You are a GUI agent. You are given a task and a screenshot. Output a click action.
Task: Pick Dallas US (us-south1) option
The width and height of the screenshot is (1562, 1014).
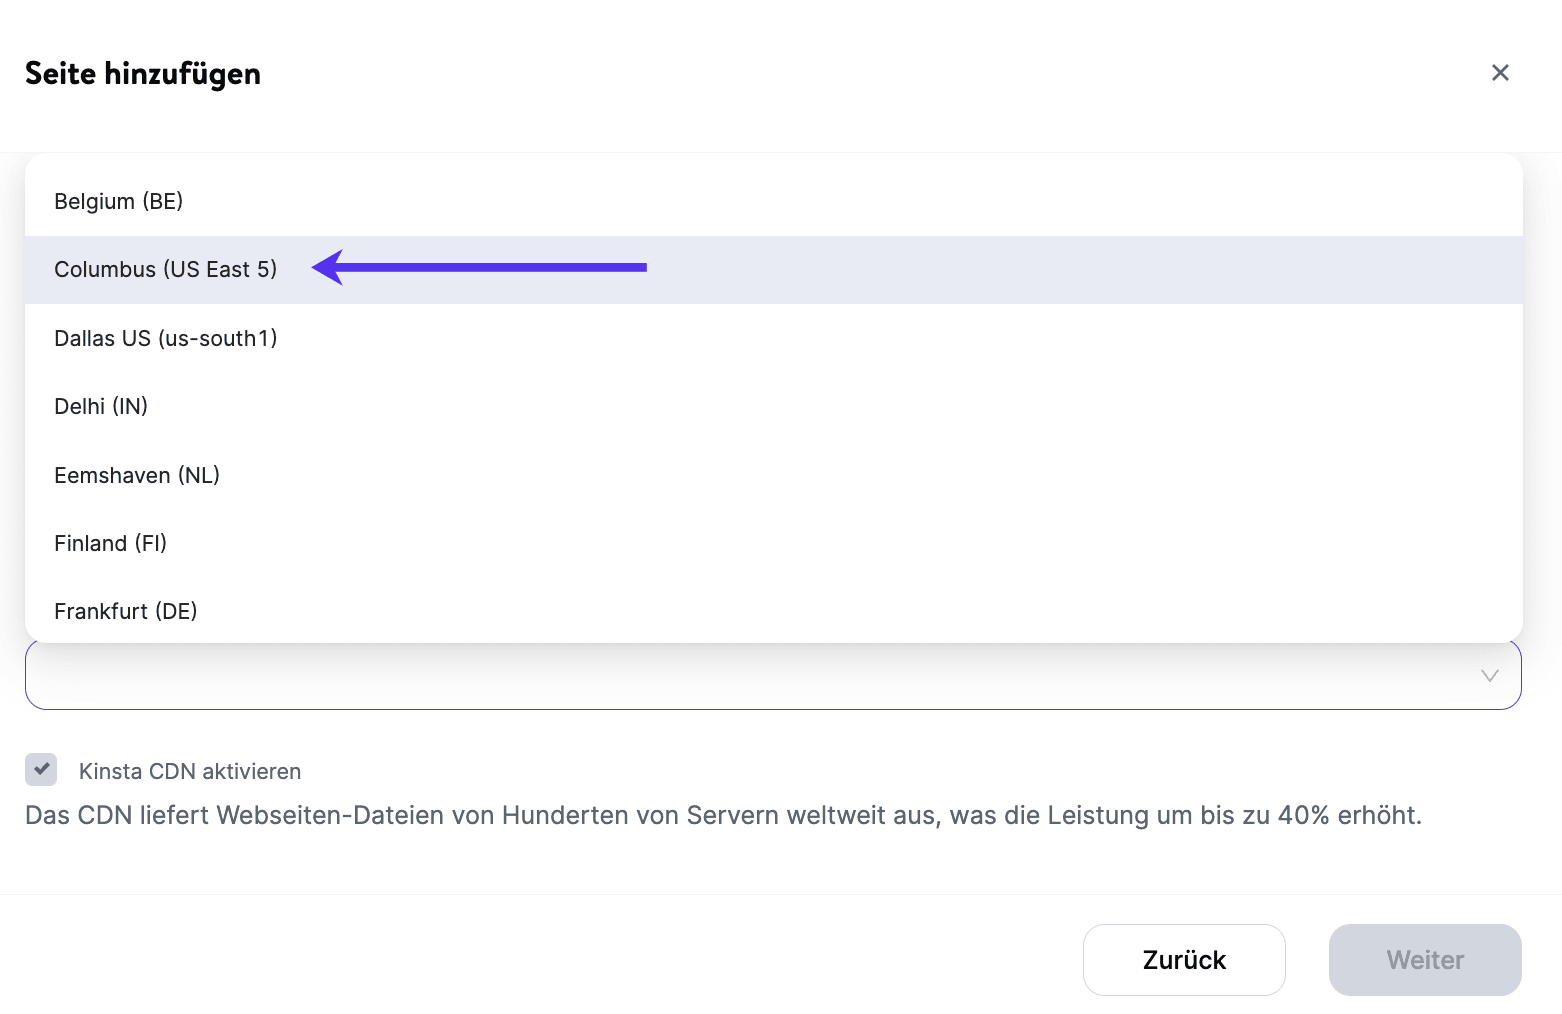(166, 339)
